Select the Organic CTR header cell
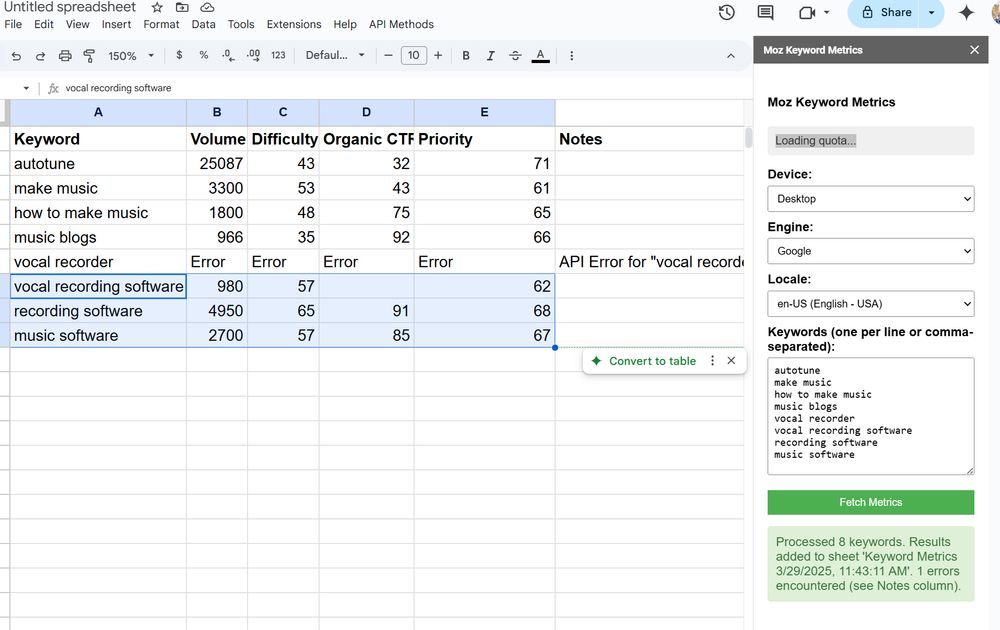The image size is (1000, 630). point(367,139)
